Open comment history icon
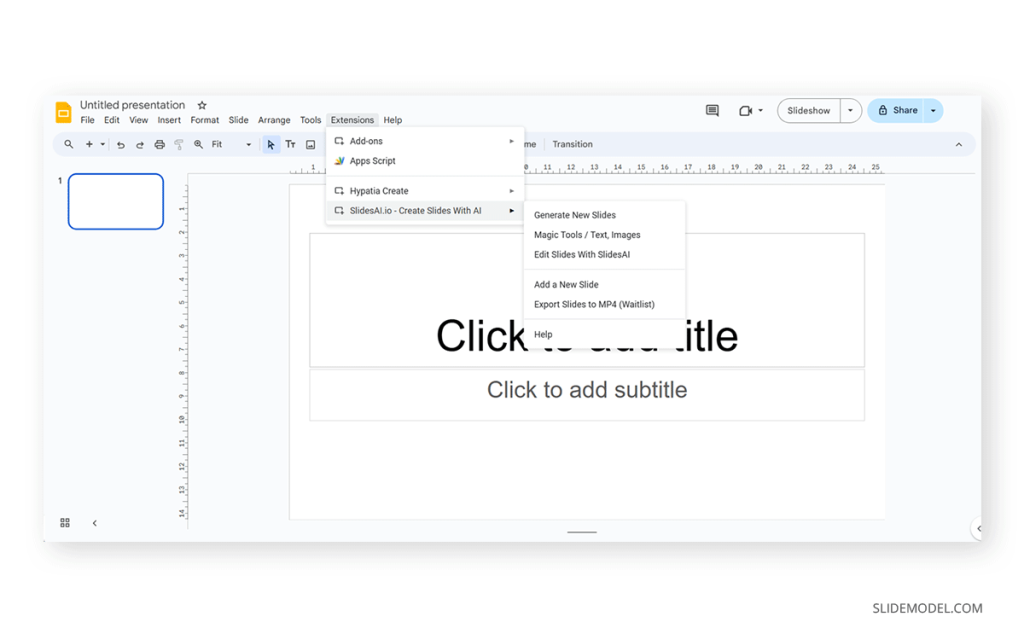Viewport: 1024px width, 634px height. coord(712,110)
